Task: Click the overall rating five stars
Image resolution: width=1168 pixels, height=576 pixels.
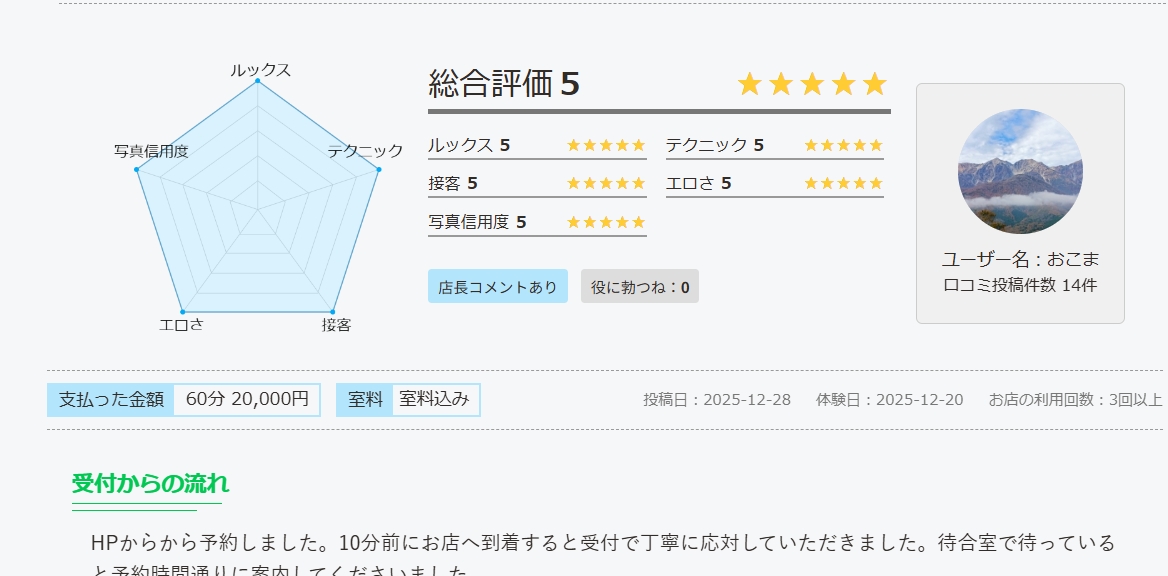Action: 812,85
